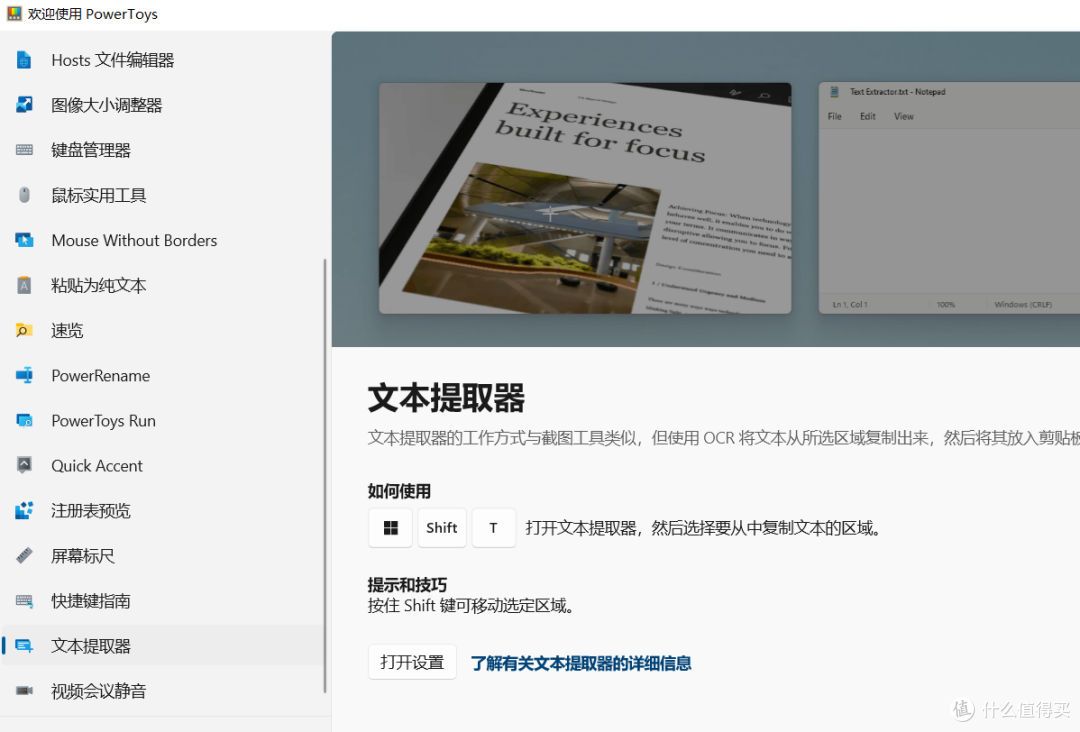Select the Hosts 文件编辑器 sidebar icon
The width and height of the screenshot is (1080, 732).
[23, 59]
